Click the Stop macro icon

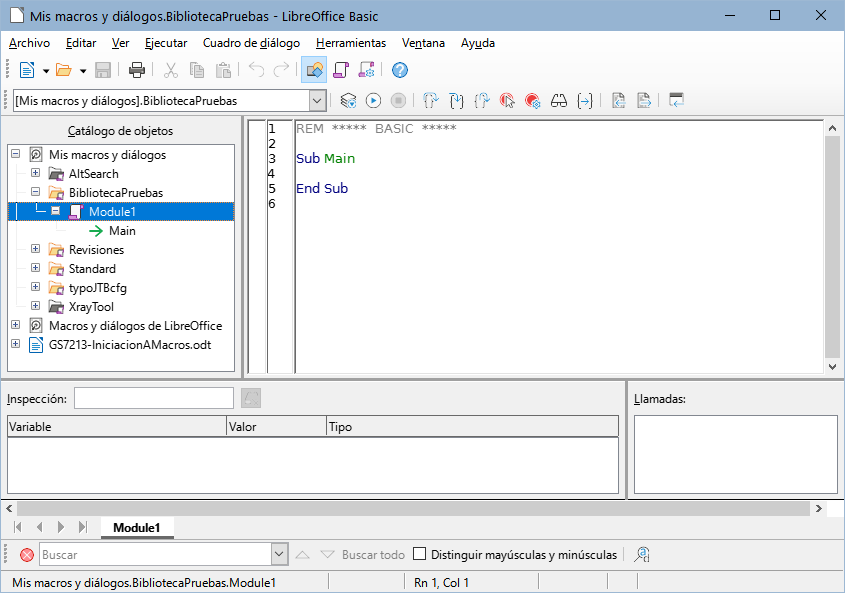(398, 101)
